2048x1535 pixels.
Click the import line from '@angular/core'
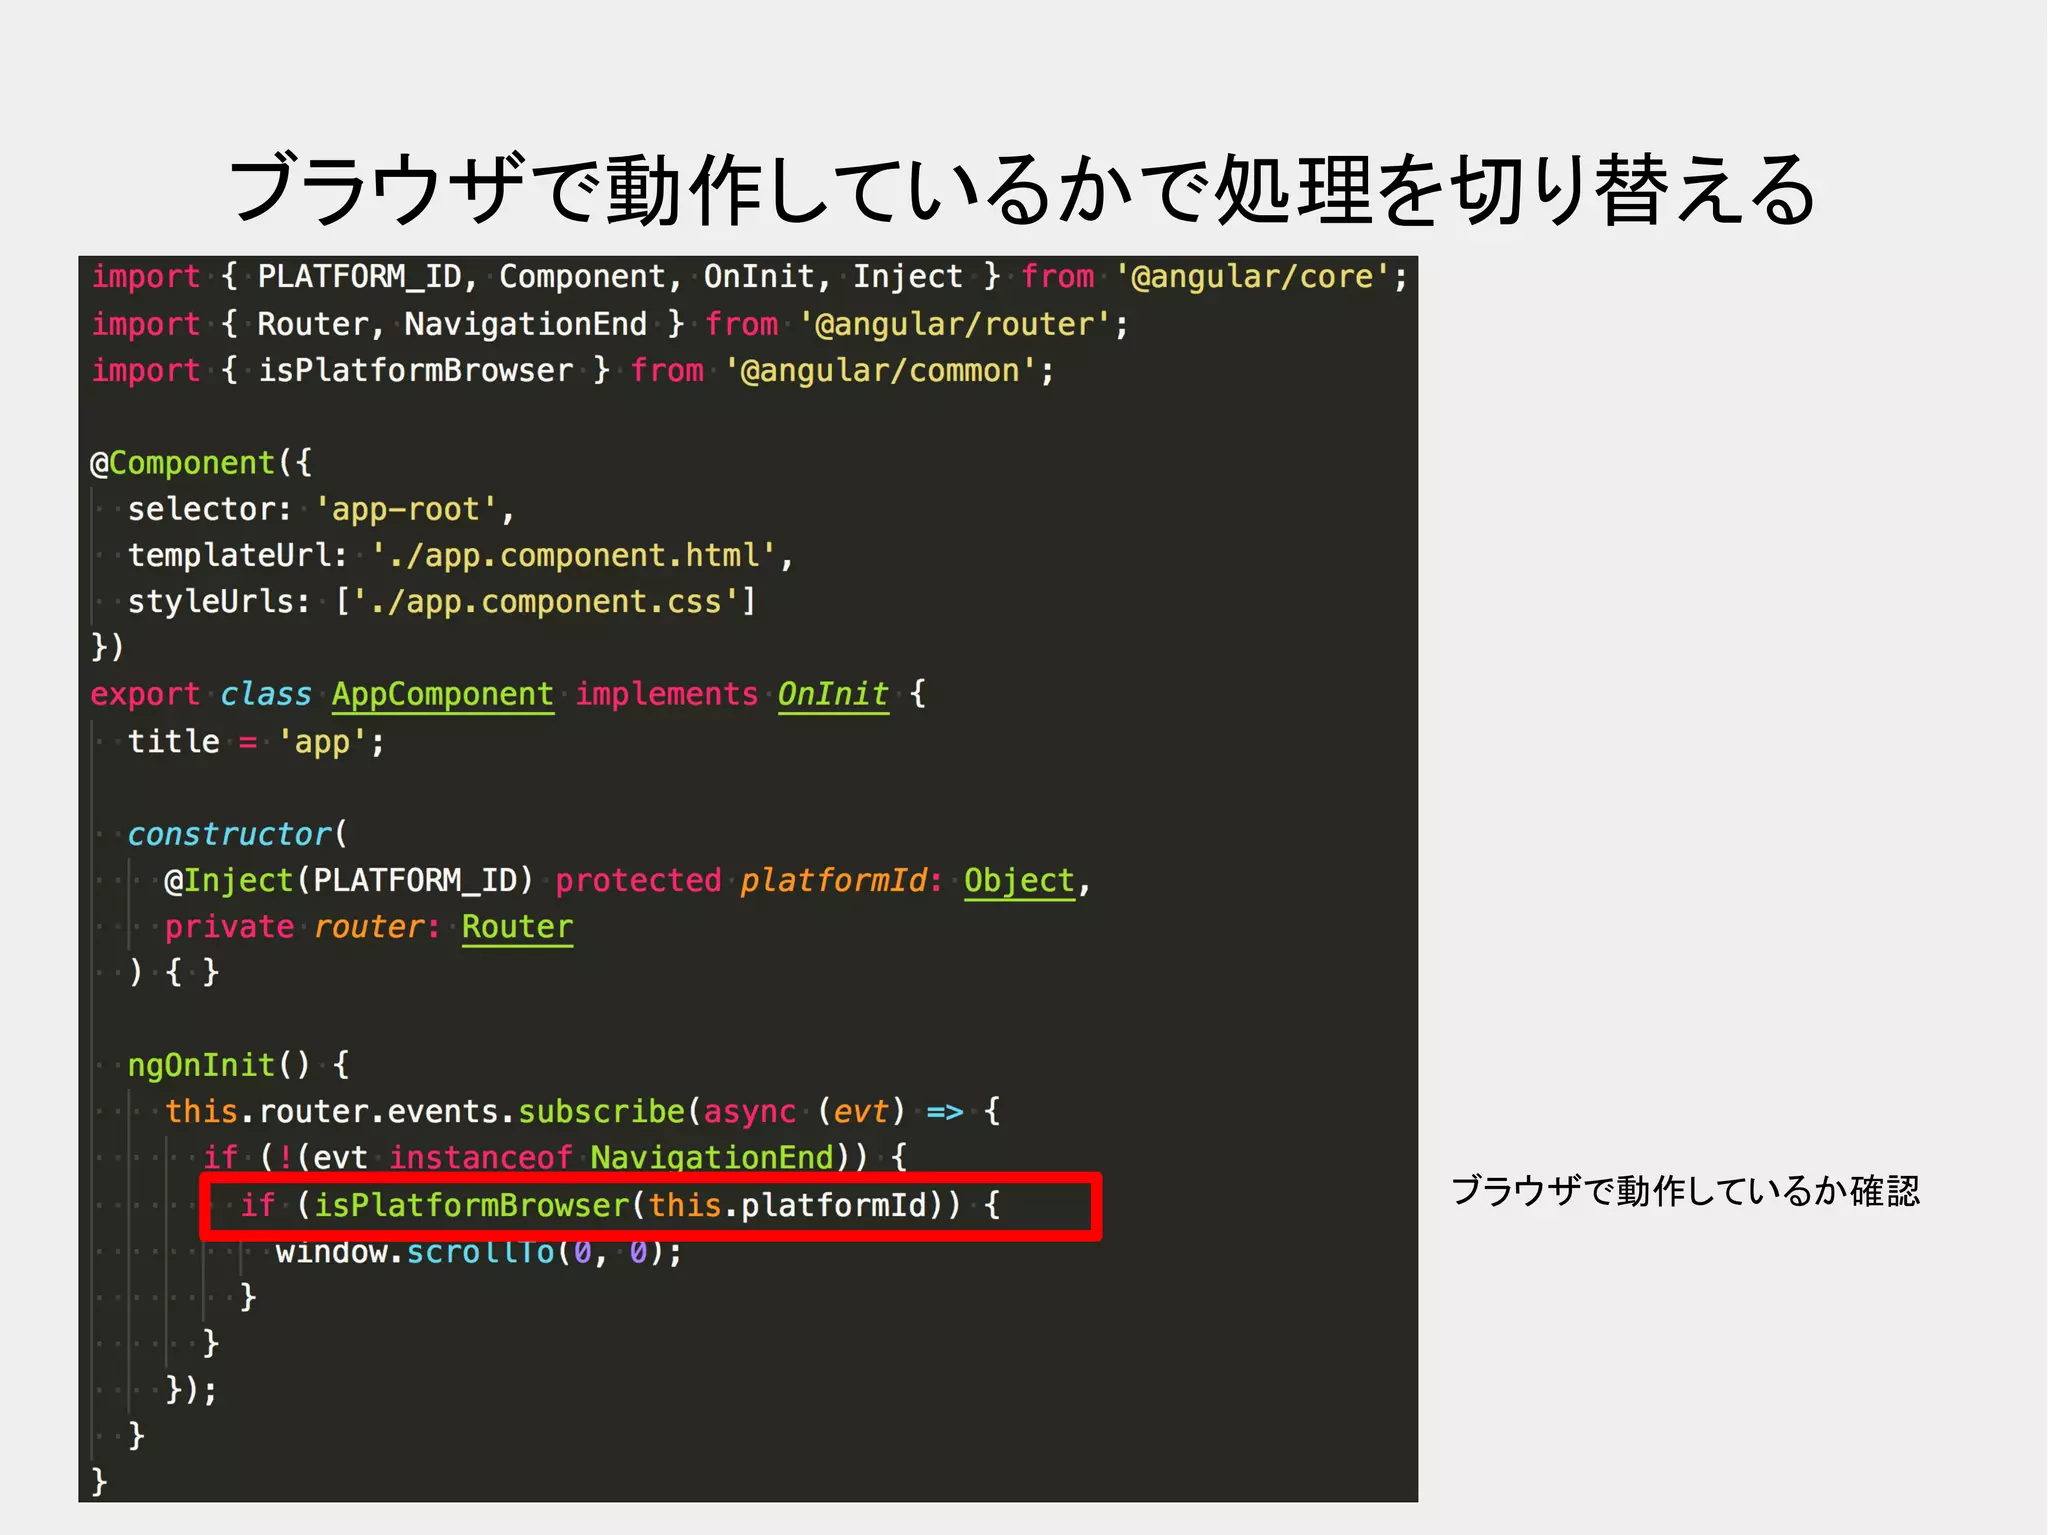coord(749,277)
